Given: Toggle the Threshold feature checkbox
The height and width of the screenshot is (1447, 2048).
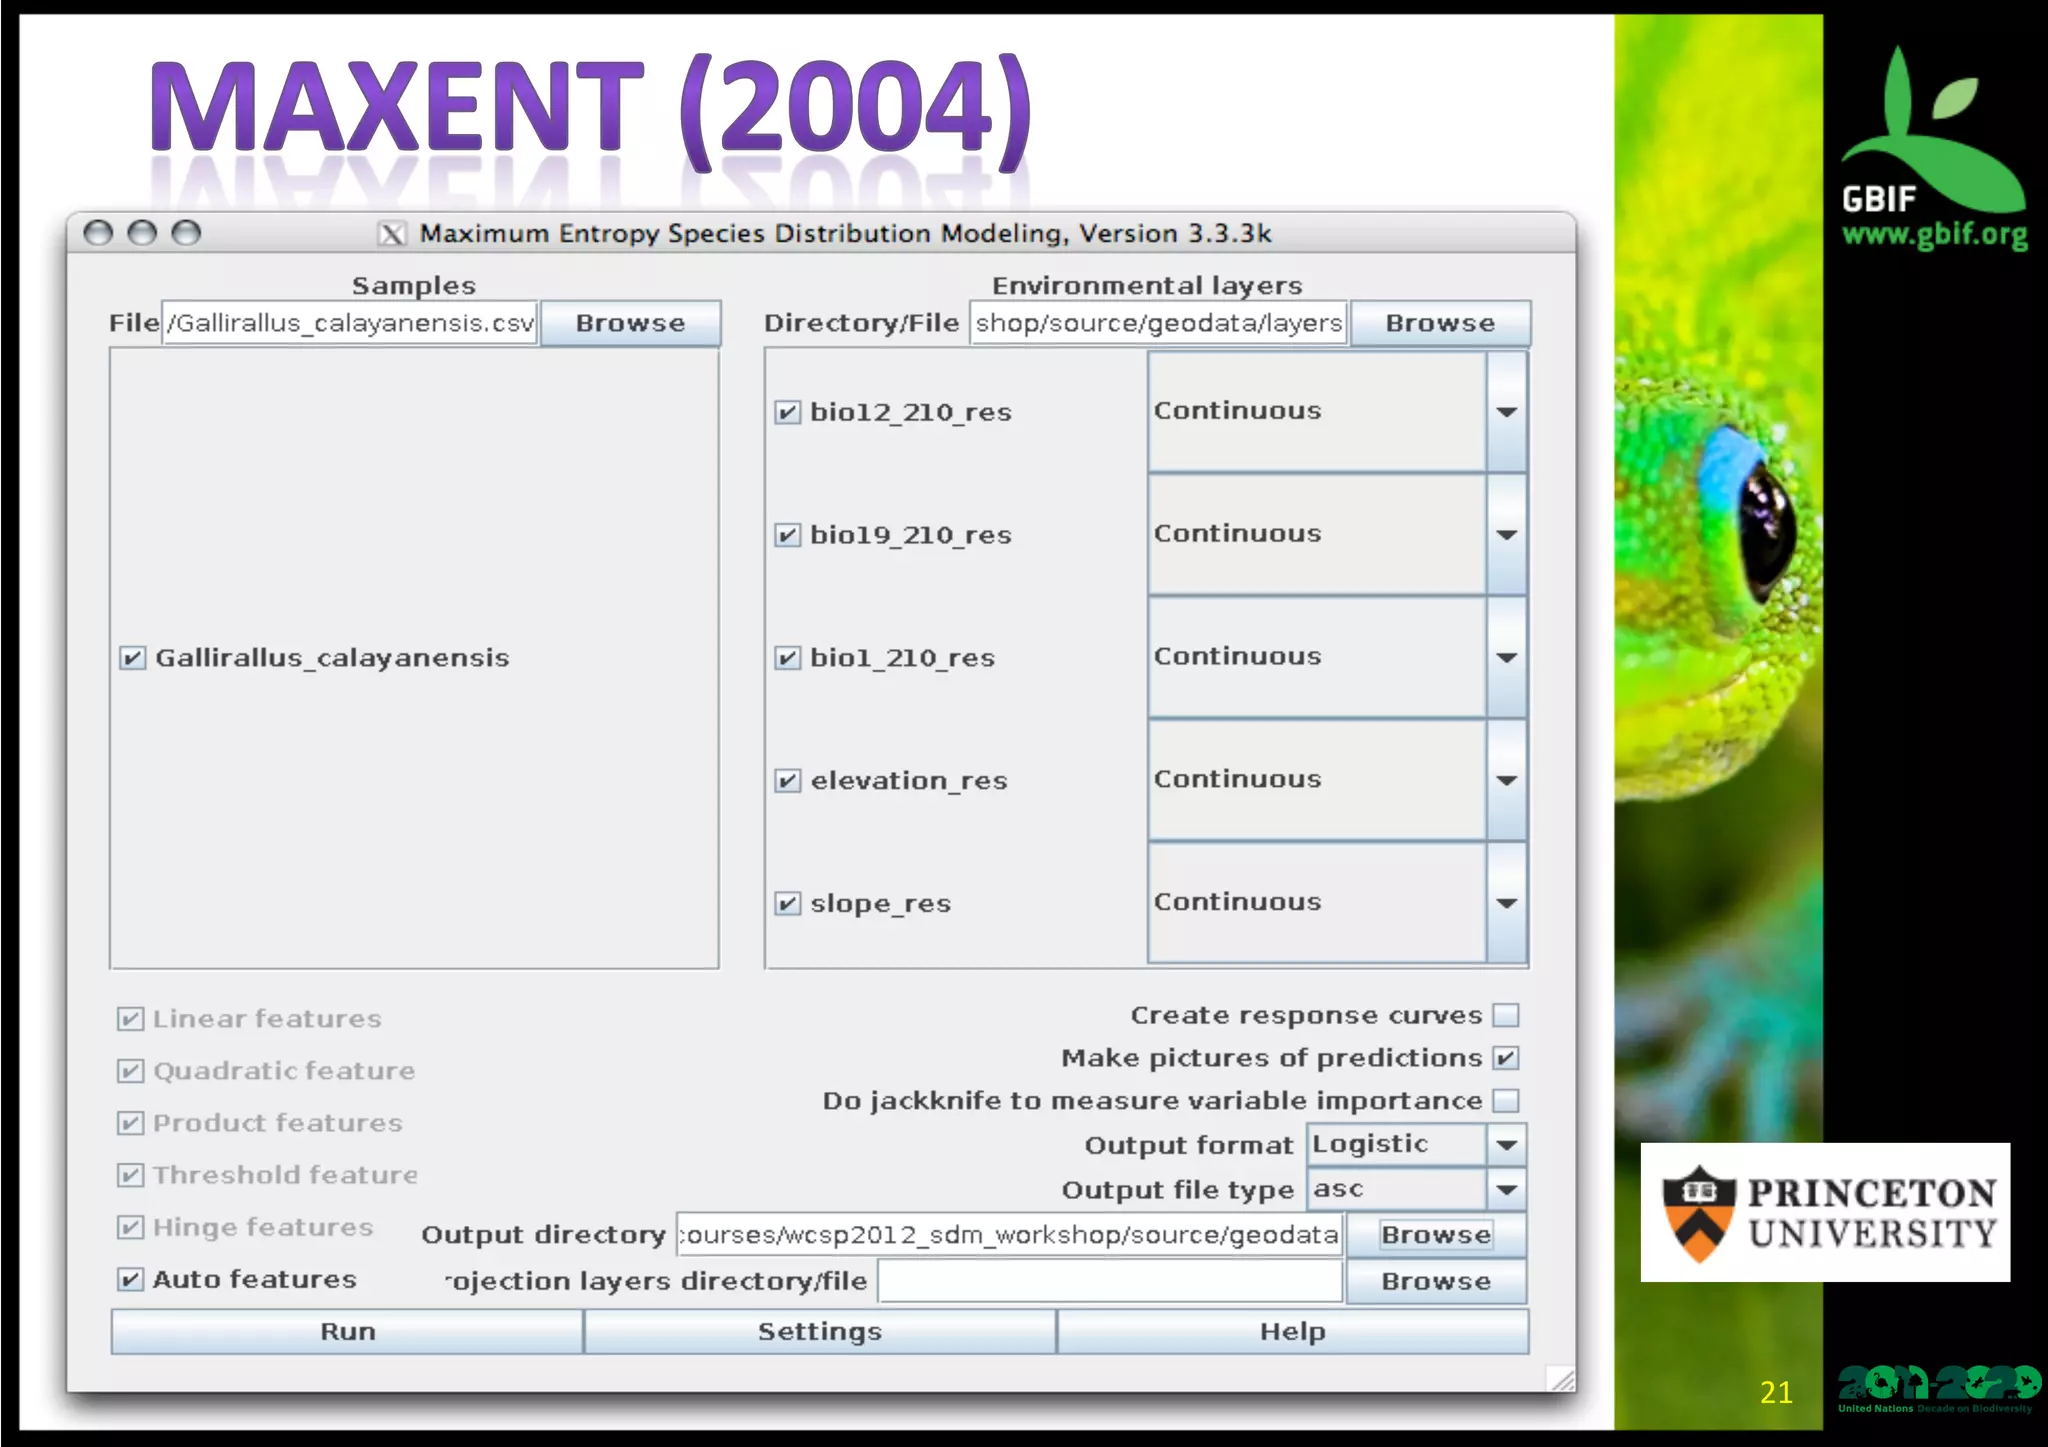Looking at the screenshot, I should coord(130,1175).
